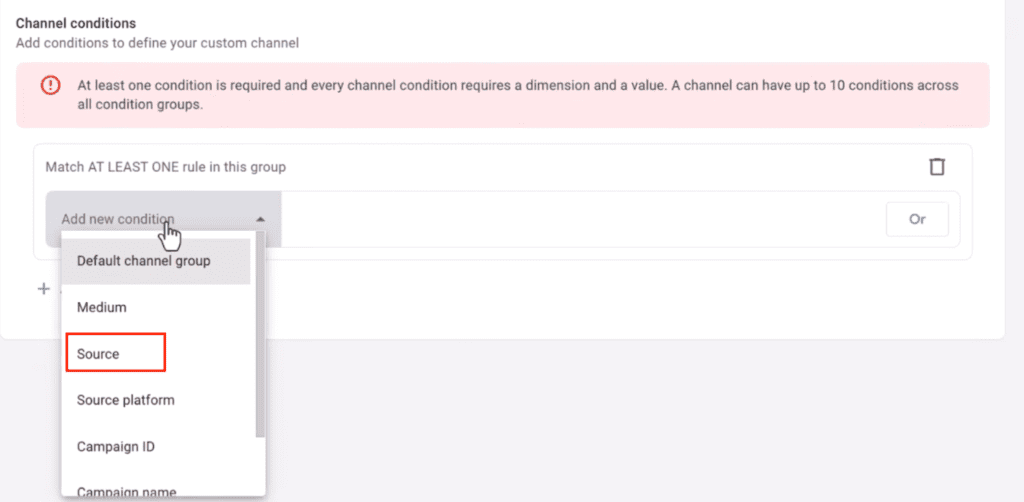The height and width of the screenshot is (502, 1024).
Task: Click the Add conditions subtitle text
Action: coord(157,43)
